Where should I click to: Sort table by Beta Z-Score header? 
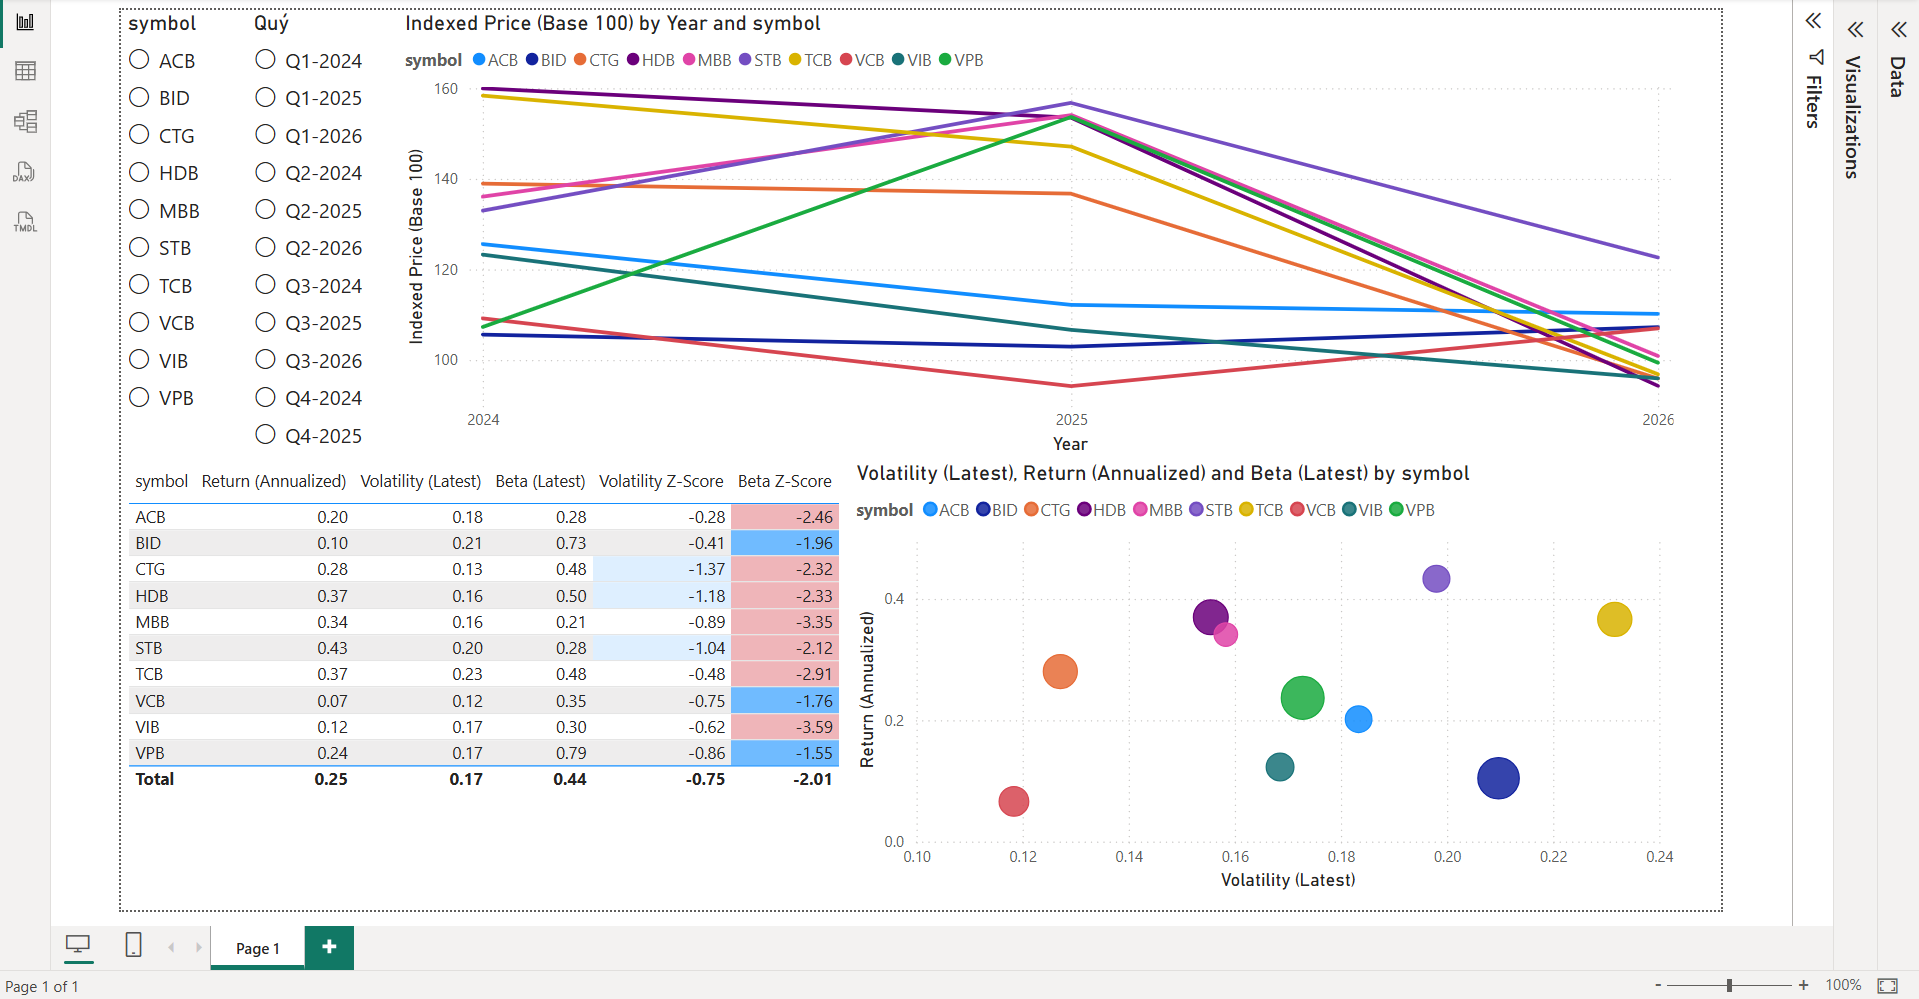(784, 481)
